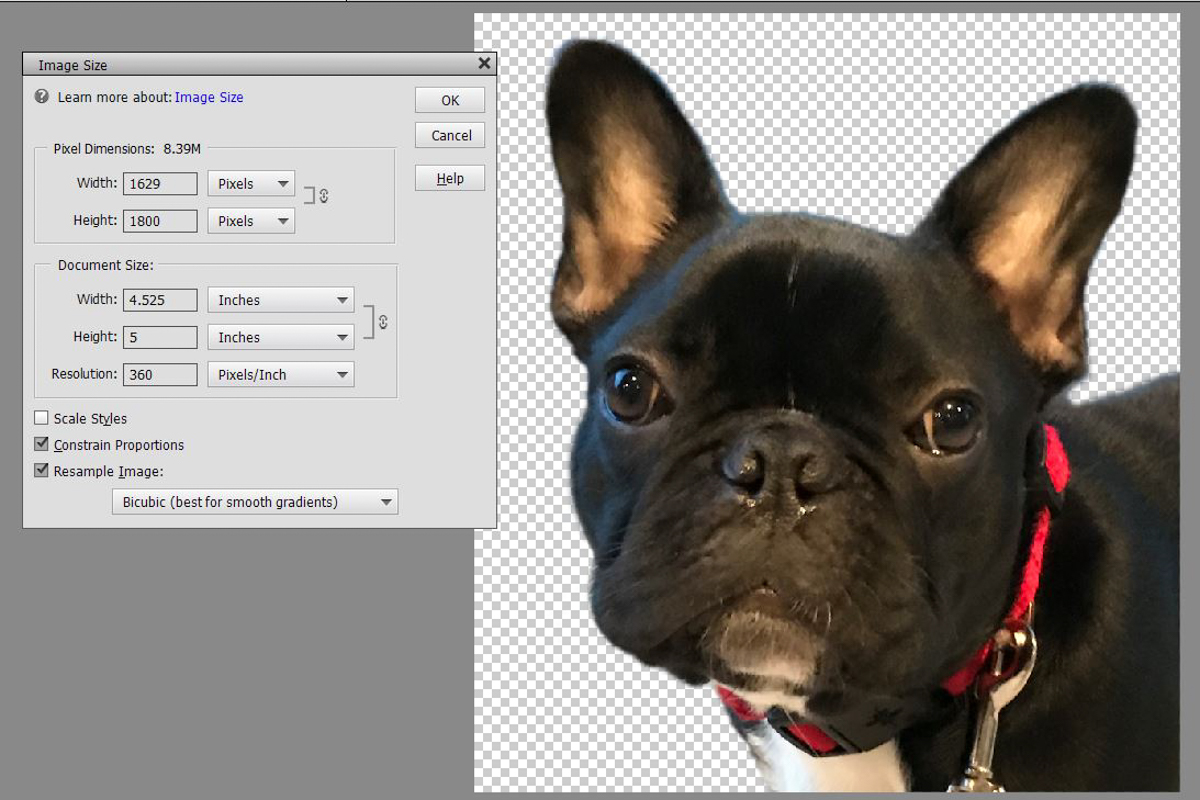Enable the Scale Styles checkbox

click(x=41, y=418)
